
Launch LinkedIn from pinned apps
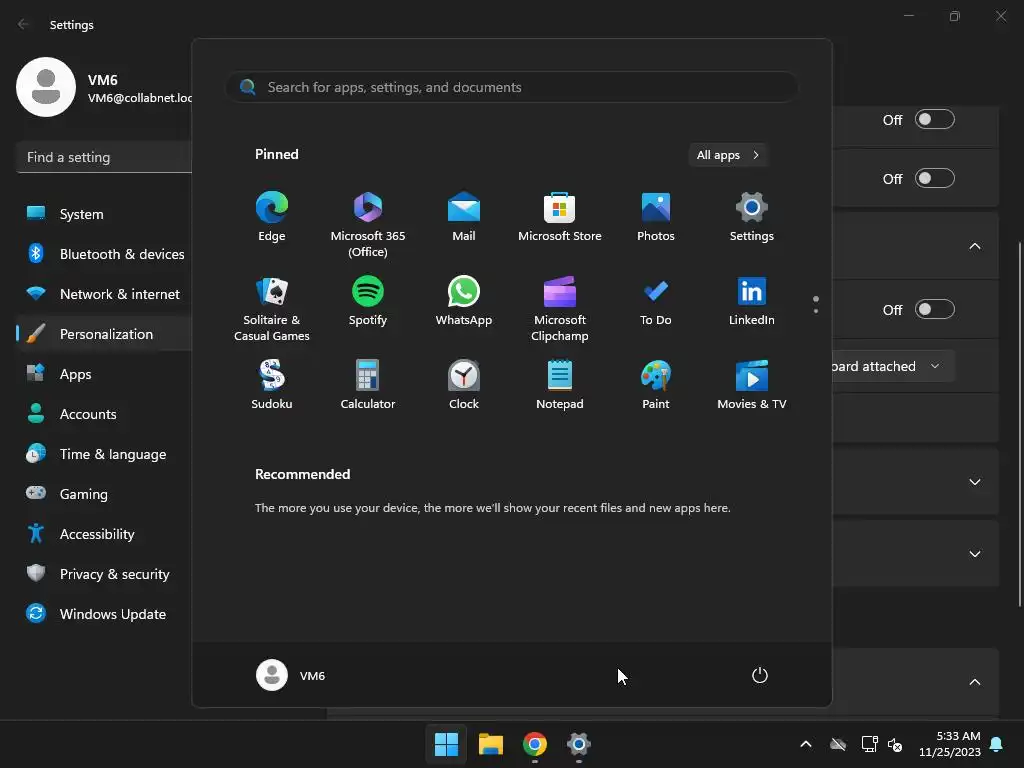752,301
